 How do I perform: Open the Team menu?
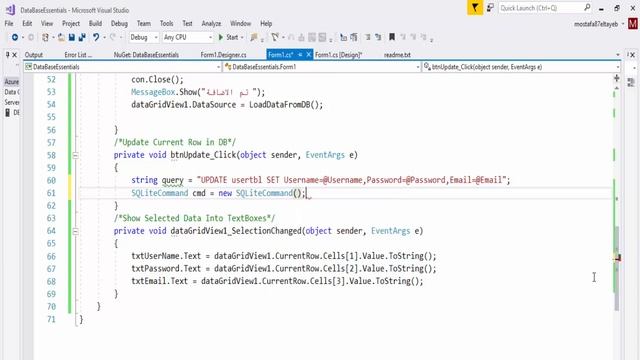[144, 24]
